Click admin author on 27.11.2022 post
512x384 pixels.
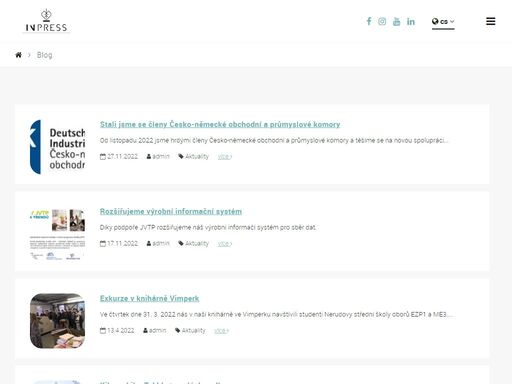coord(161,156)
